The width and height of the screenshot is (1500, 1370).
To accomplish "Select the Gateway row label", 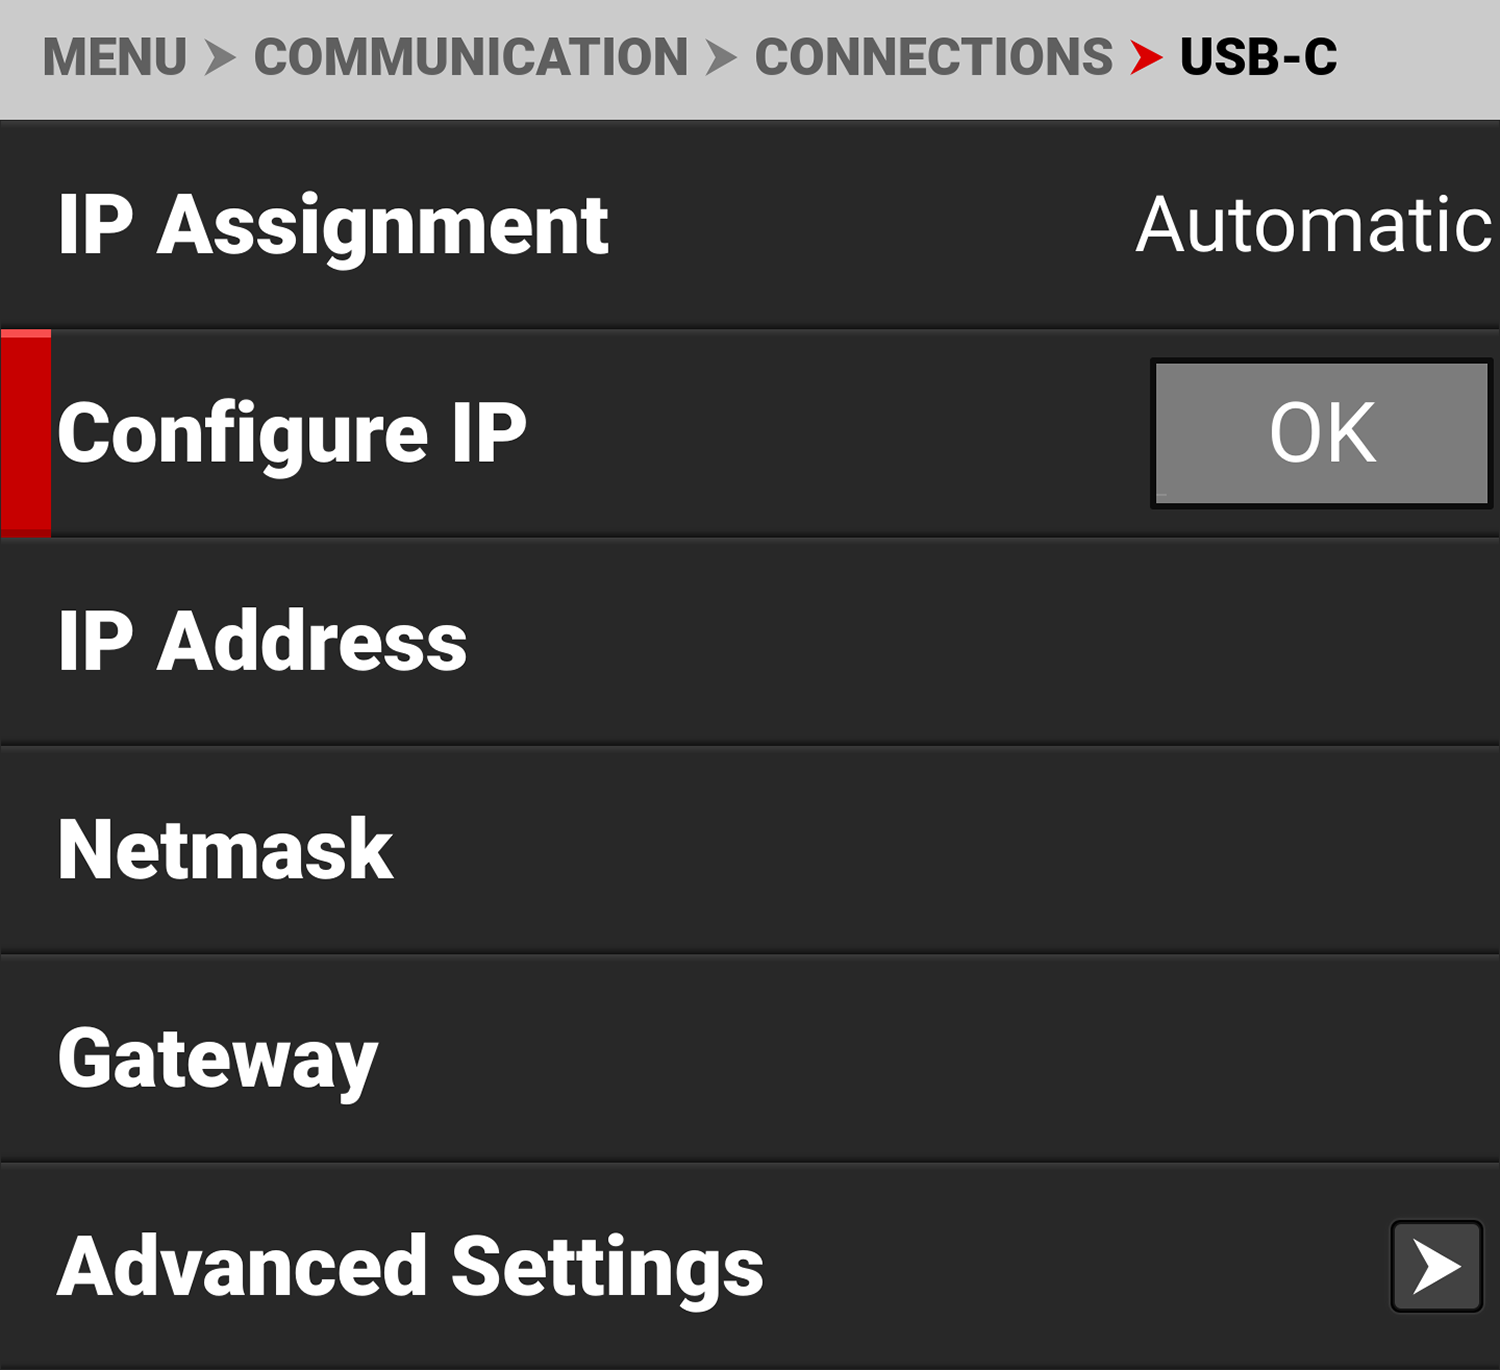I will [218, 1058].
